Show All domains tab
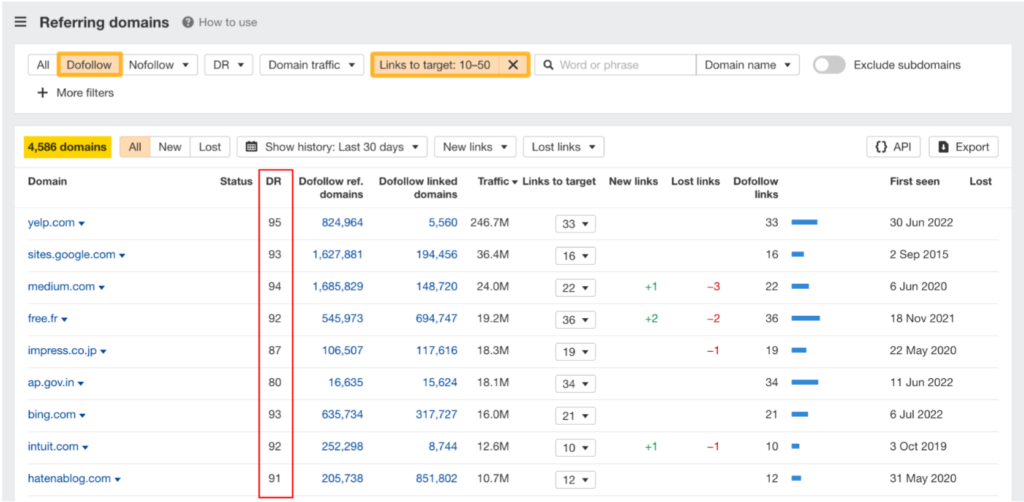The image size is (1024, 502). pos(135,147)
